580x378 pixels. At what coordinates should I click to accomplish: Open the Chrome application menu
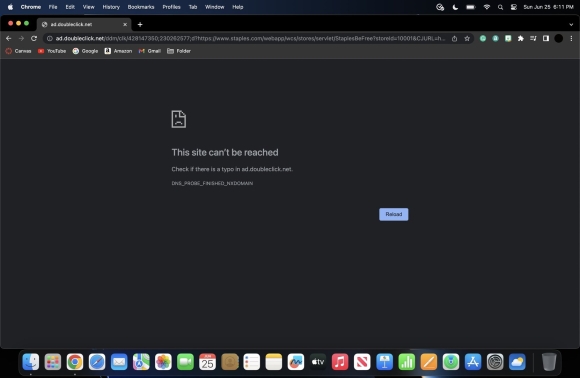point(31,7)
